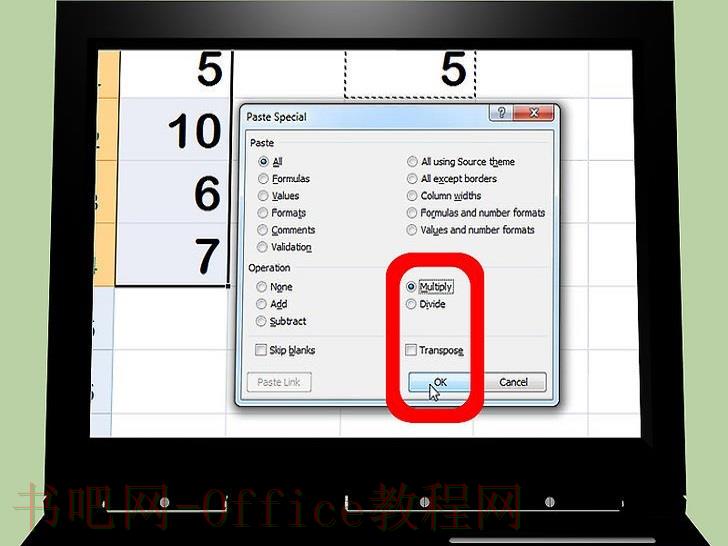Select the top-left cell containing 5
Image resolution: width=728 pixels, height=546 pixels.
coord(176,74)
